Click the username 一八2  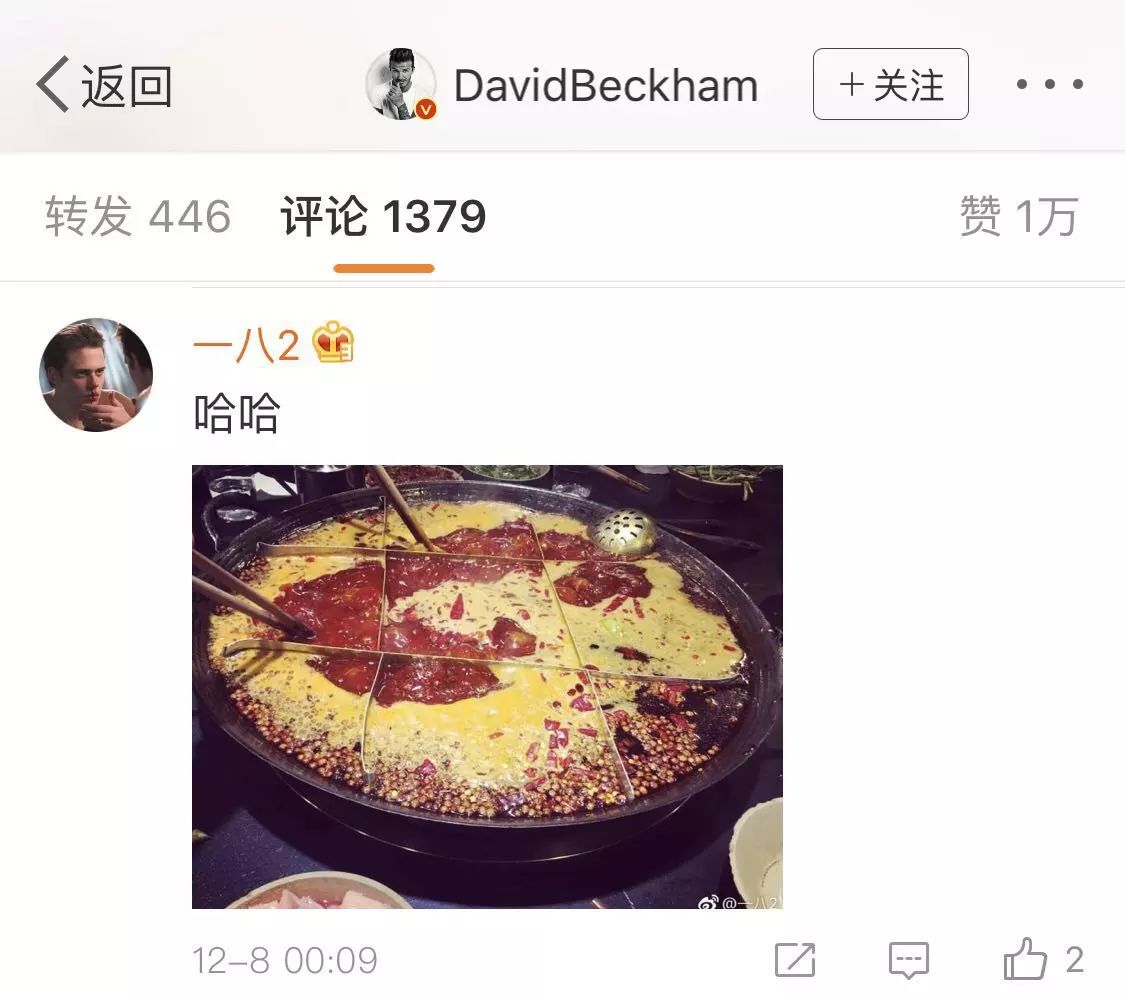pyautogui.click(x=246, y=344)
